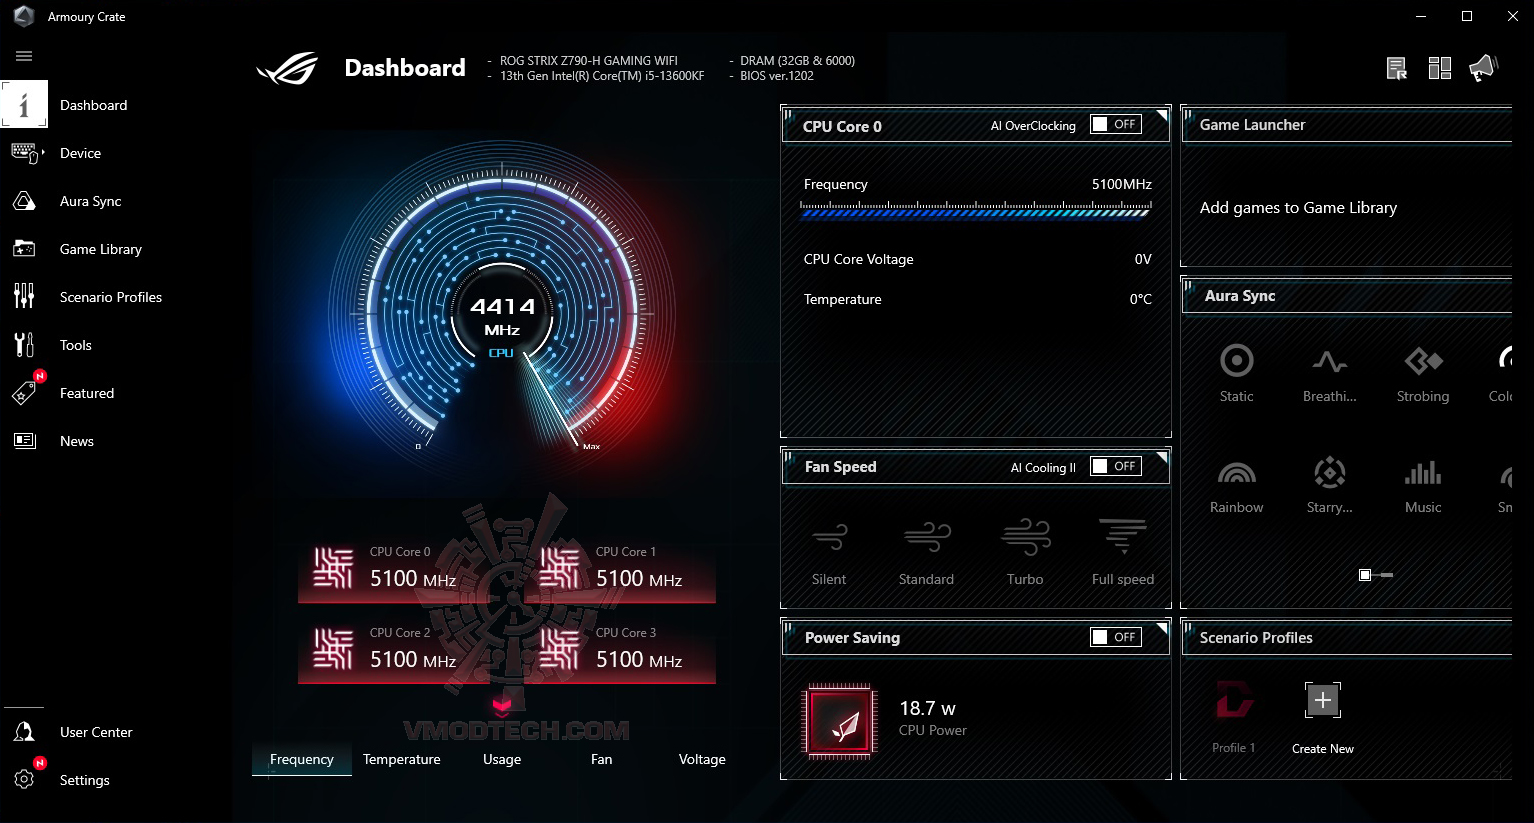
Task: Click 'ROG STRIX Z790-H GAMING WIFI' text
Action: [x=589, y=61]
